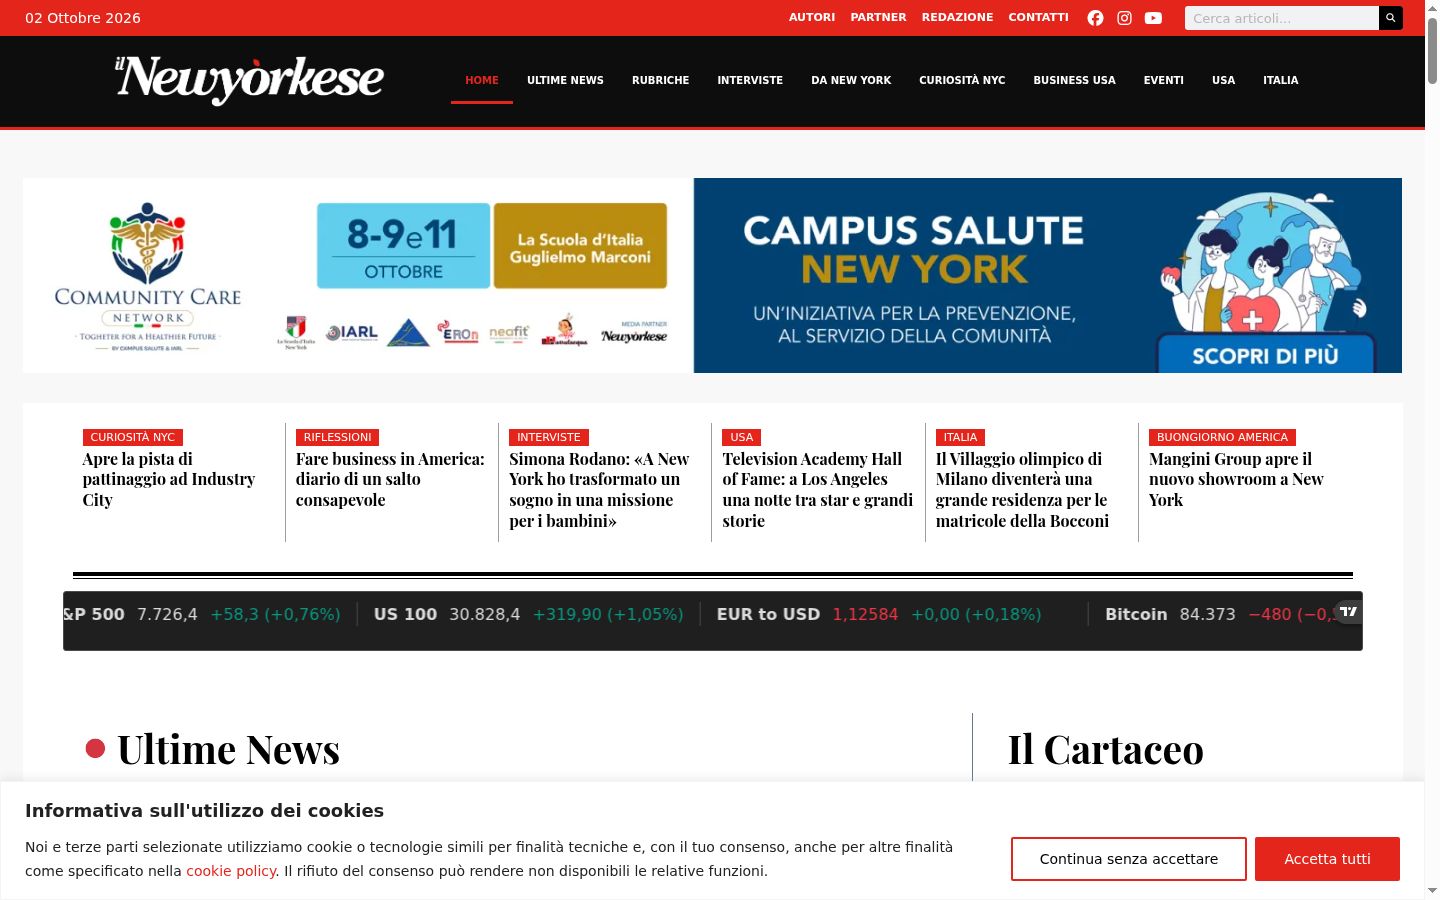Open the Instagram social icon
1440x900 pixels.
[1124, 18]
